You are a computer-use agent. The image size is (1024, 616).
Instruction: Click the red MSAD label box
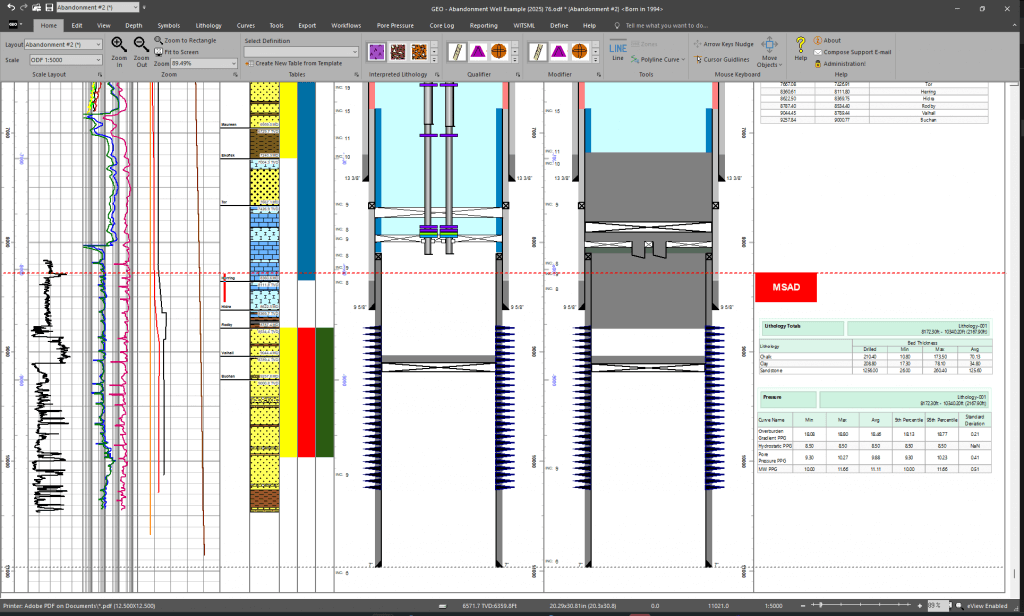pyautogui.click(x=786, y=287)
